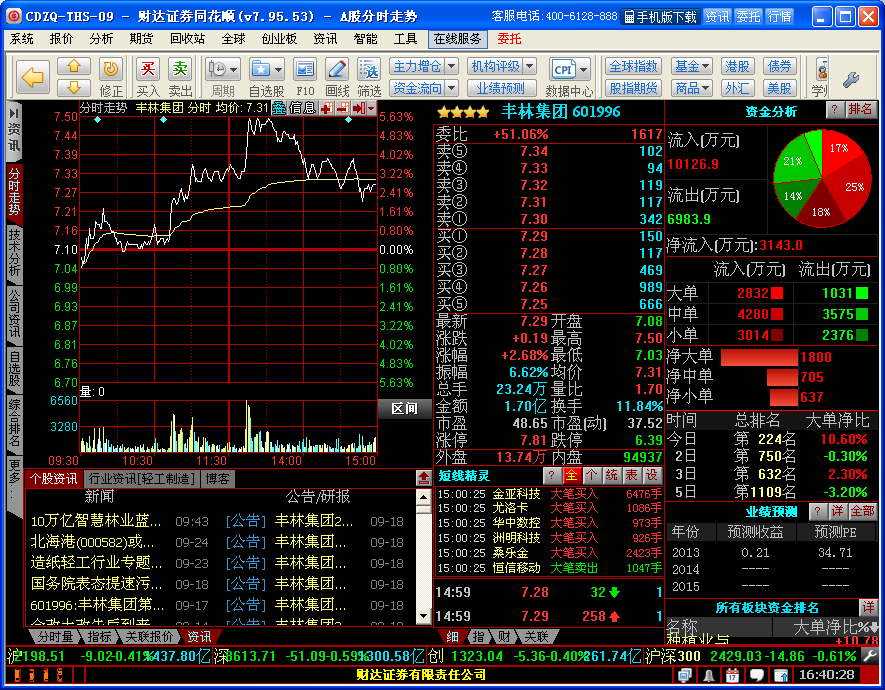Switch bottom quote tab to 财
The width and height of the screenshot is (885, 690).
(x=504, y=636)
